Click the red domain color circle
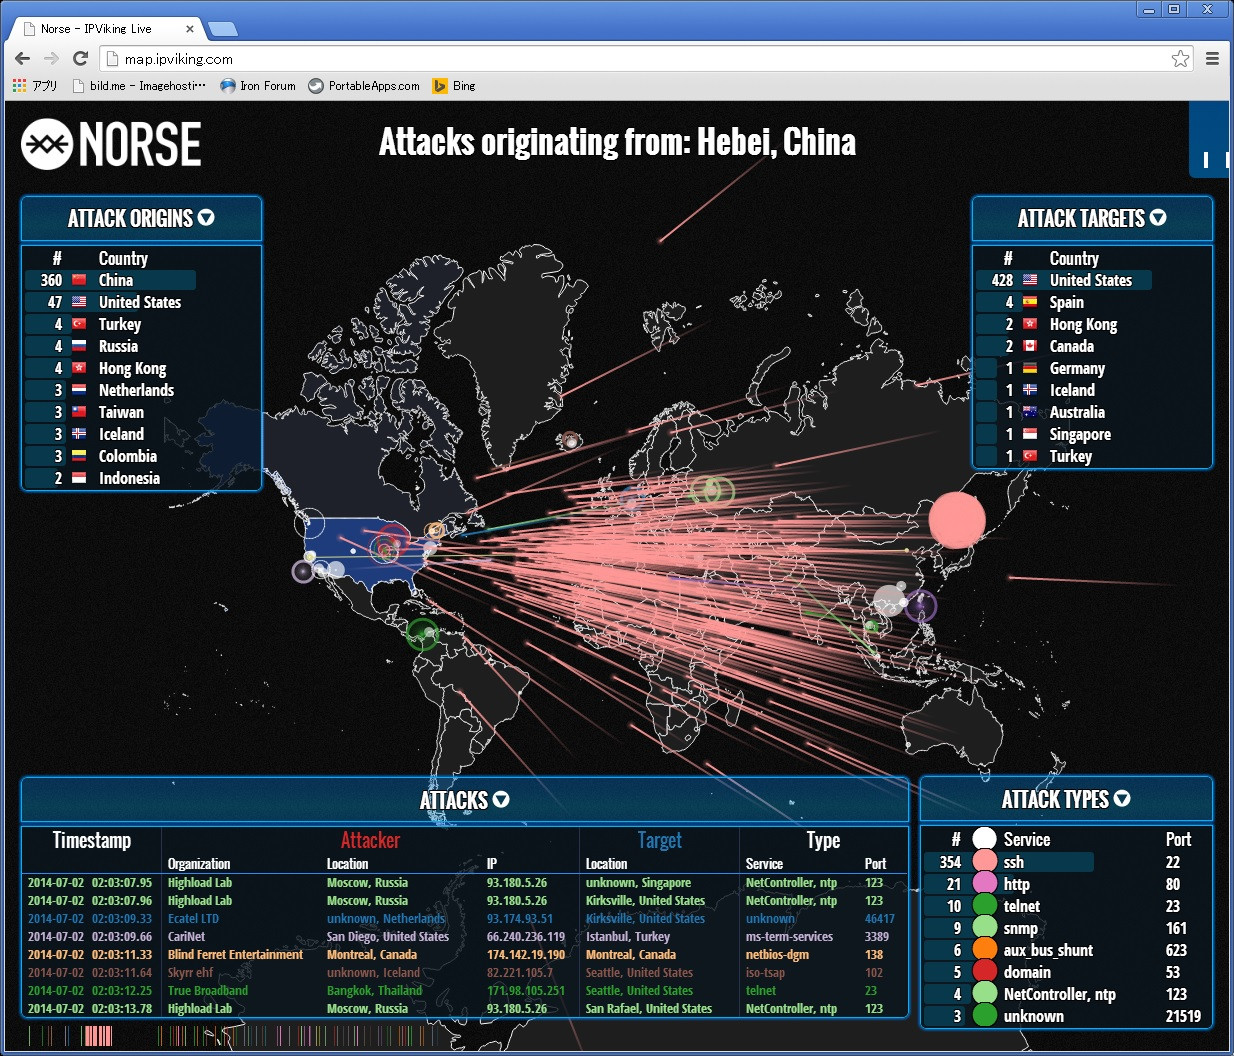 tap(985, 972)
